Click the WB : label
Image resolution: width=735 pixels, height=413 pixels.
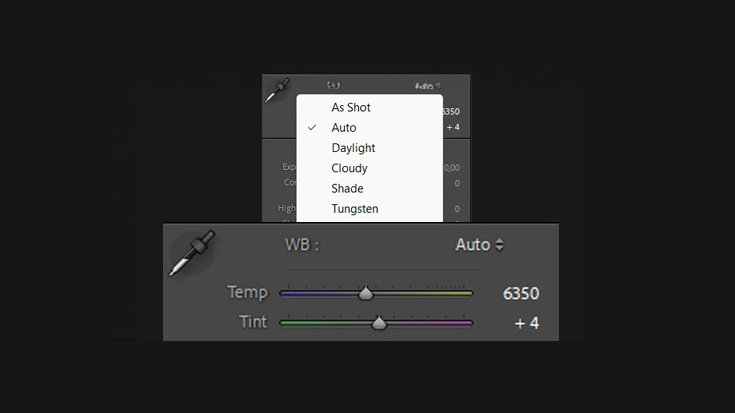point(302,245)
